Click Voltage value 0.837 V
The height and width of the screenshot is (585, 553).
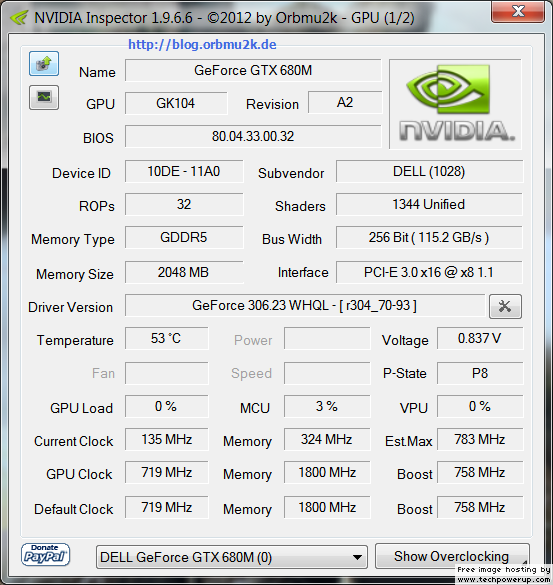(x=480, y=338)
